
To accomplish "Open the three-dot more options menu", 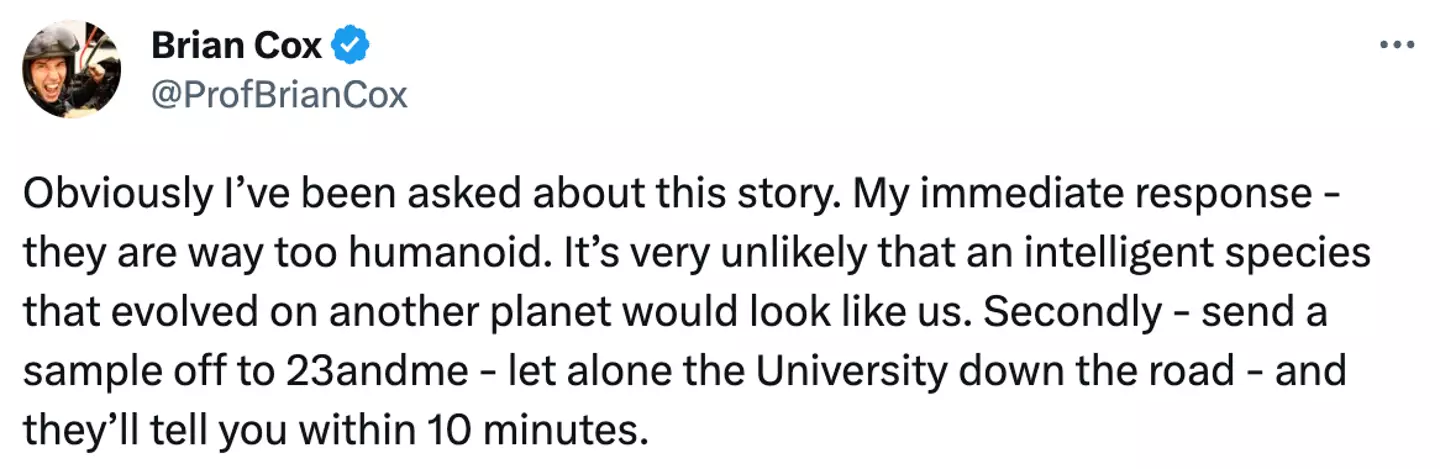I will coord(1396,46).
